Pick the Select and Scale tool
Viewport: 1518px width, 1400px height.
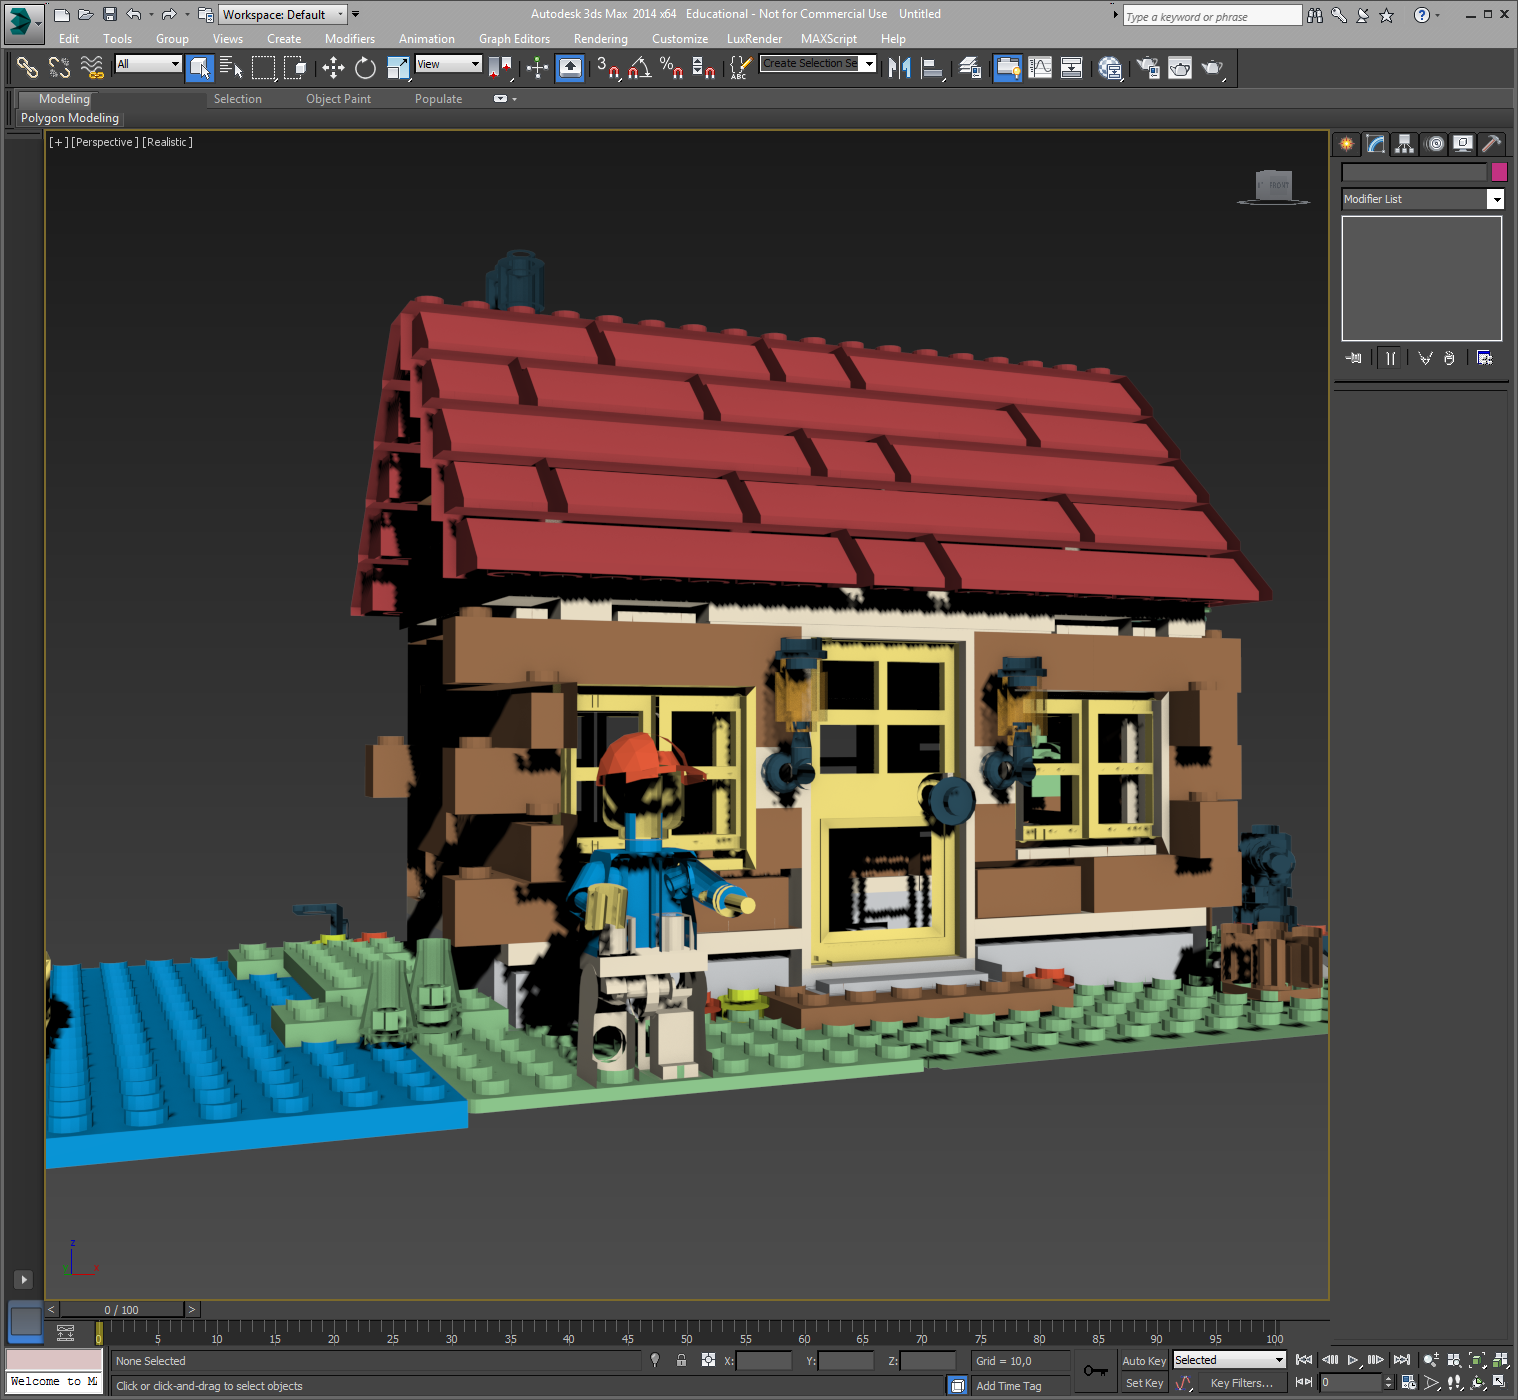click(x=398, y=66)
